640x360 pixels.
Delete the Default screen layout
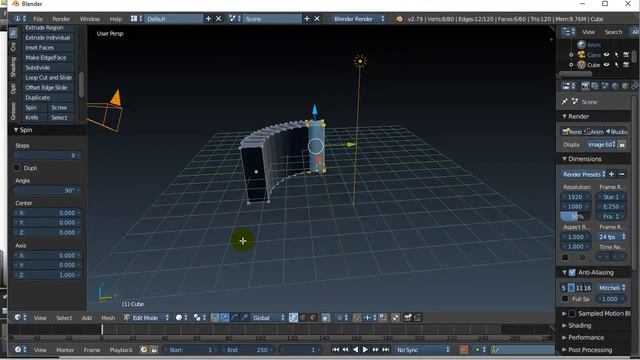(218, 19)
